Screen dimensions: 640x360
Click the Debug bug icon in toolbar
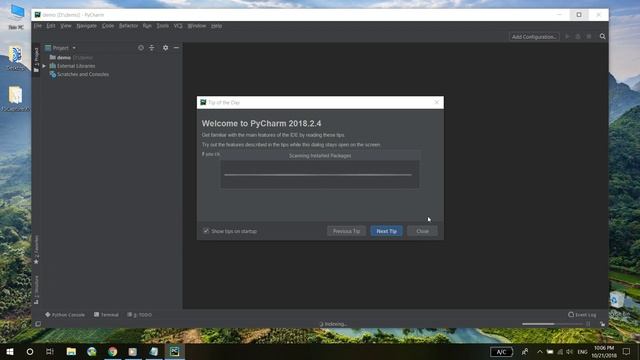click(578, 36)
